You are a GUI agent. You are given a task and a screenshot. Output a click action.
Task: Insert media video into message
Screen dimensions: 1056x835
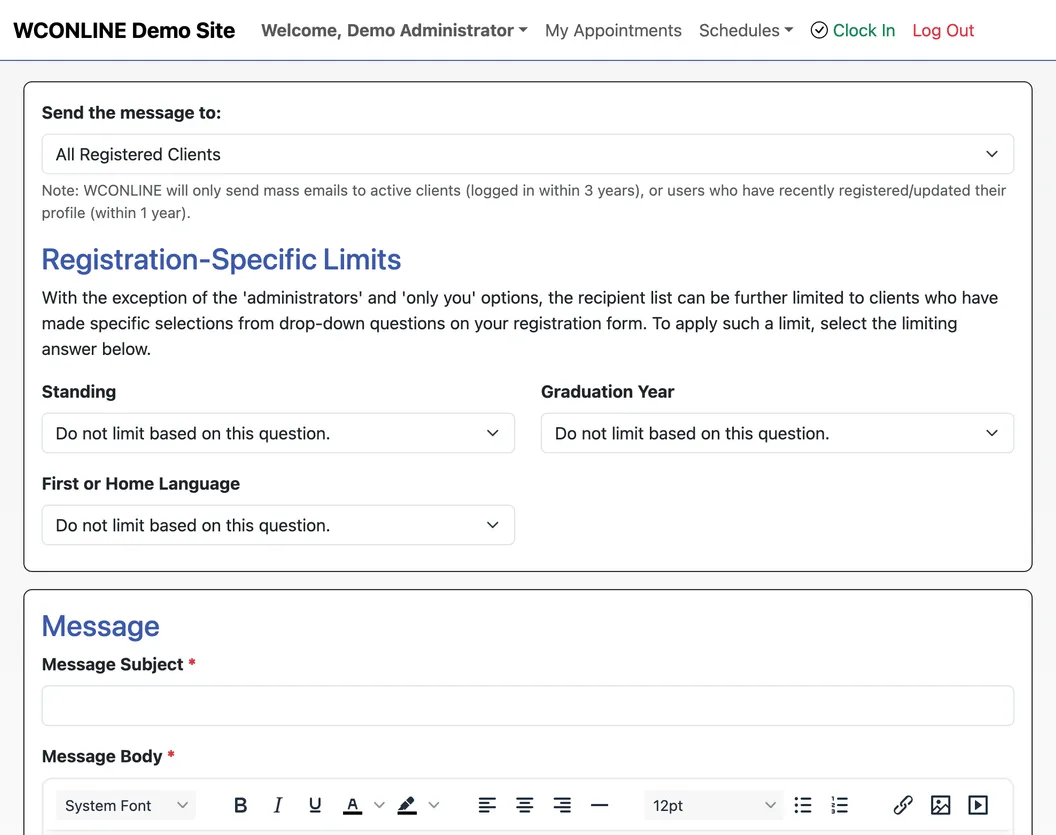(978, 805)
